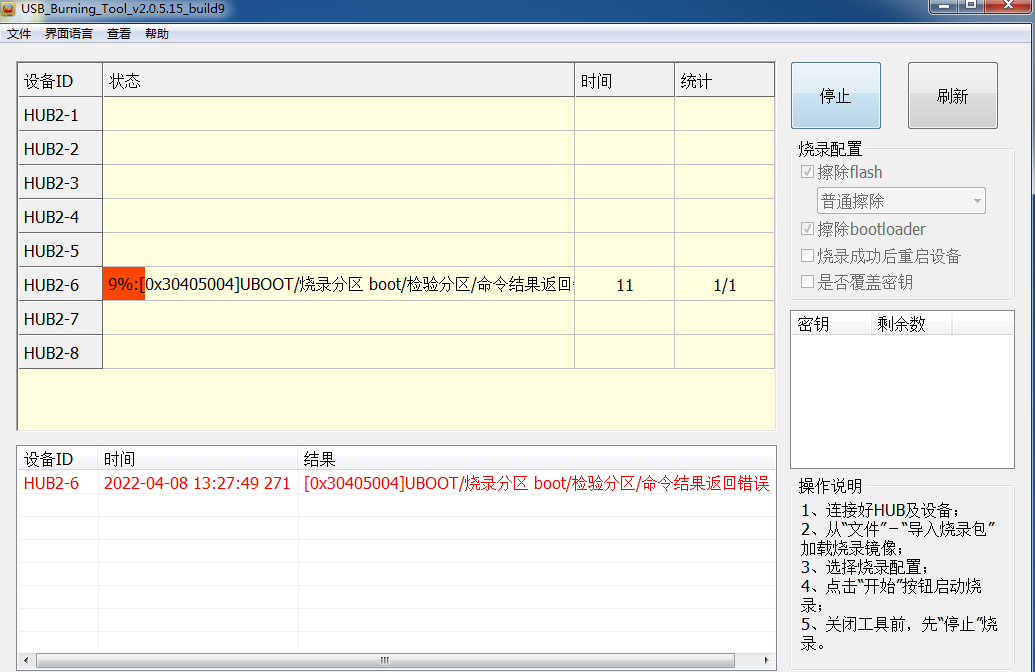Click the log horizontal scrollbar thumb
The width and height of the screenshot is (1035, 672).
[x=385, y=660]
